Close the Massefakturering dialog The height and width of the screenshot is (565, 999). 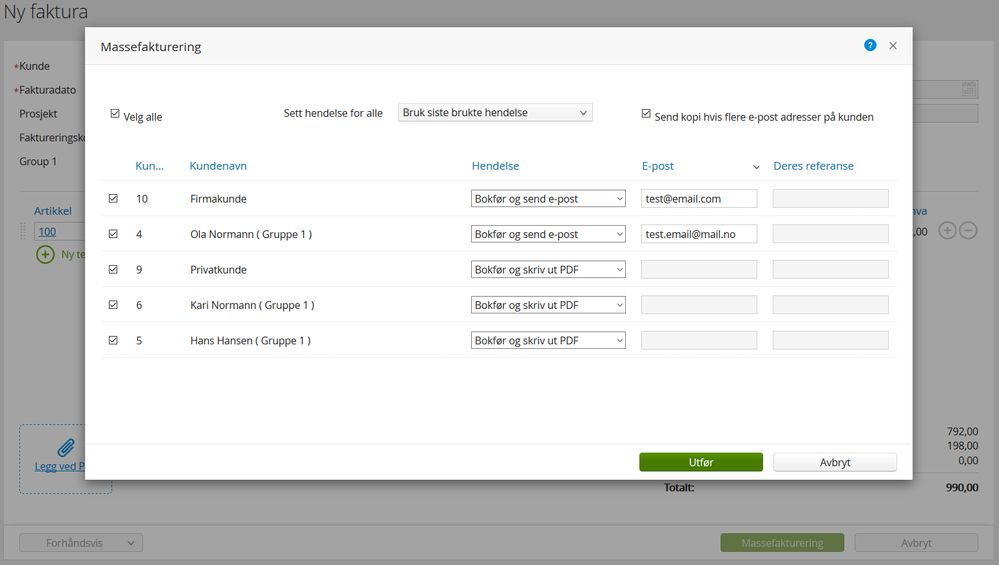point(893,46)
